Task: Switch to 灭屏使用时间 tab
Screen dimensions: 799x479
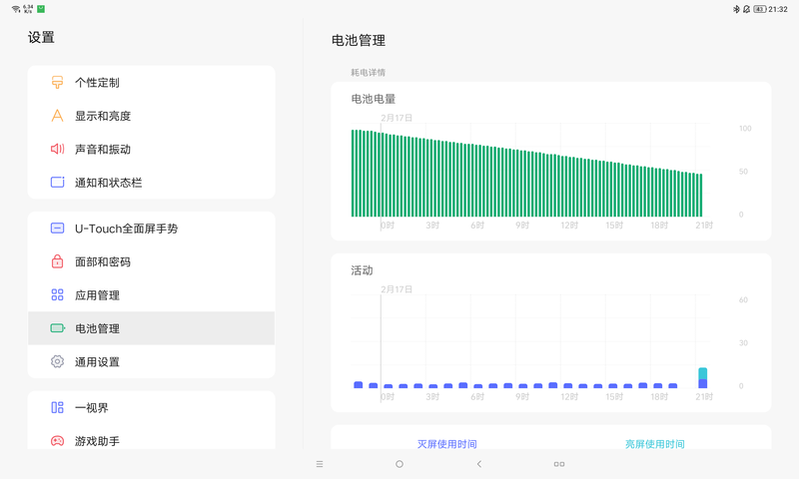Action: point(447,444)
